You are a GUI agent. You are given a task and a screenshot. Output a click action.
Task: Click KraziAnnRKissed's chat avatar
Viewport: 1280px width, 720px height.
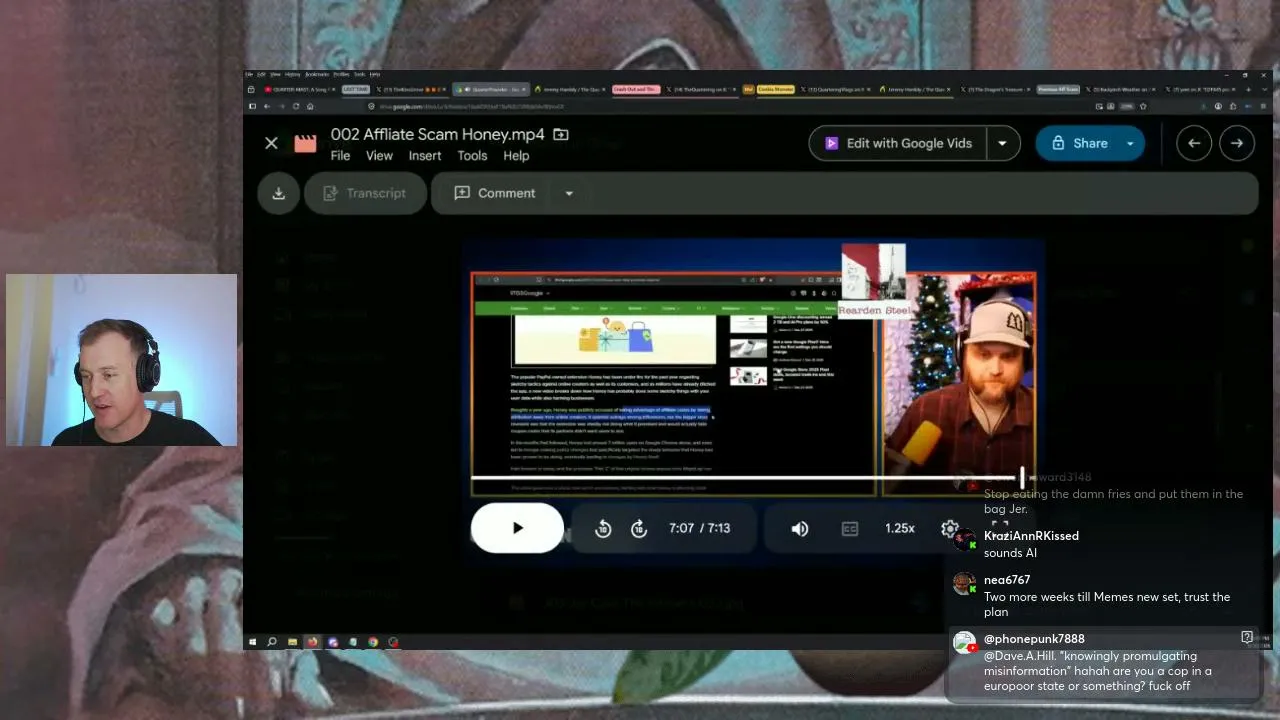(964, 540)
